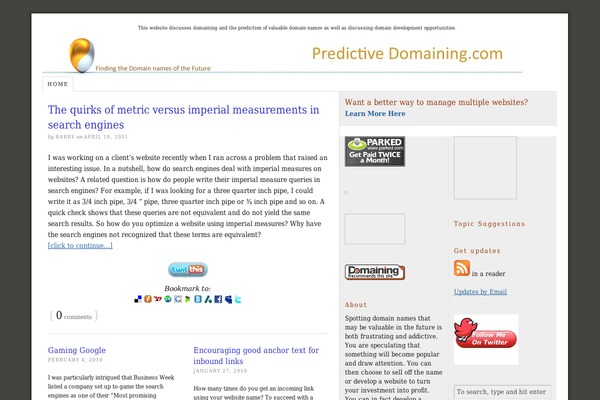Image resolution: width=600 pixels, height=400 pixels.
Task: Click the About heading in sidebar
Action: pyautogui.click(x=355, y=305)
